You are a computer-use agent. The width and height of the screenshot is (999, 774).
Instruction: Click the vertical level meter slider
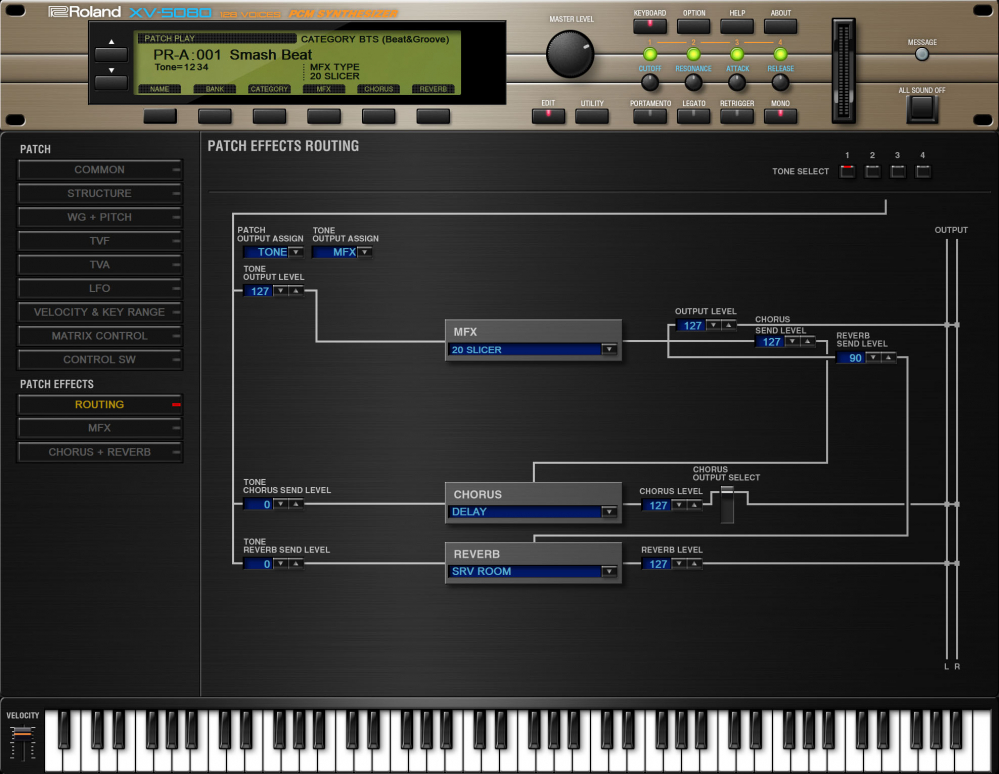843,70
